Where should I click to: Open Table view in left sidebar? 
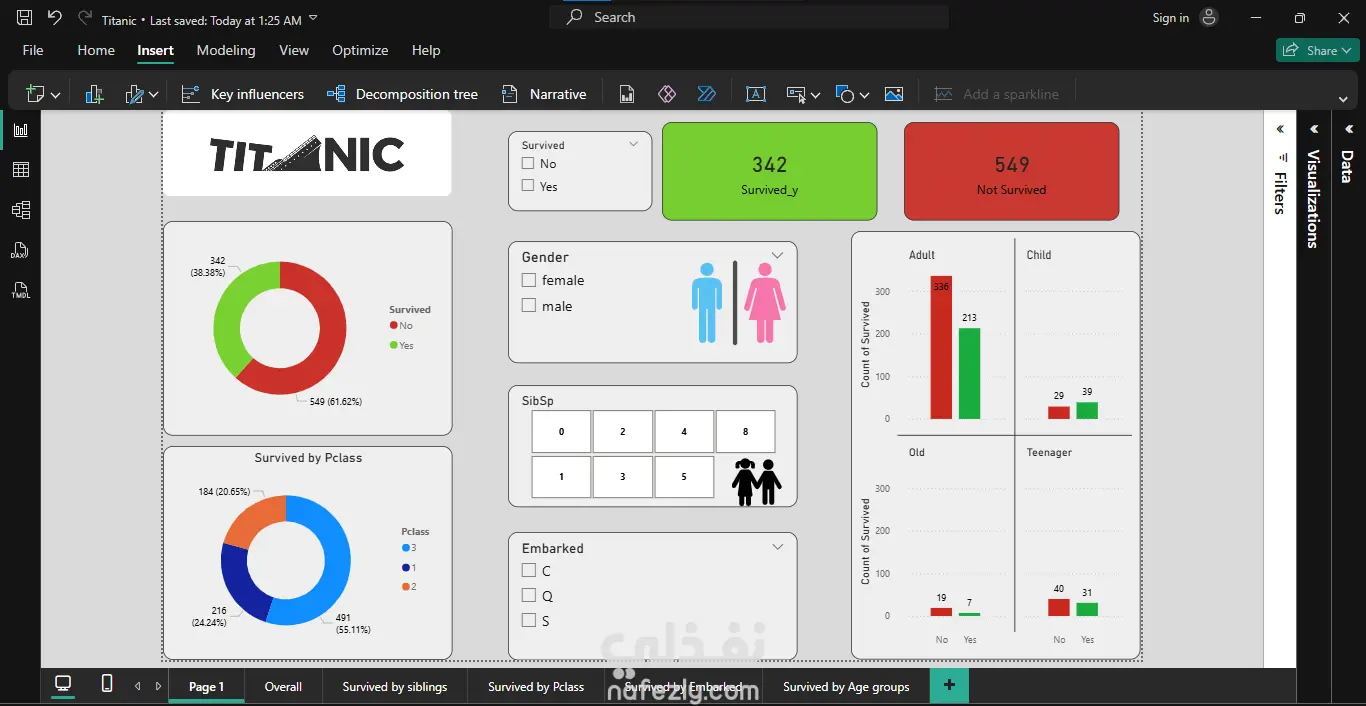[20, 170]
